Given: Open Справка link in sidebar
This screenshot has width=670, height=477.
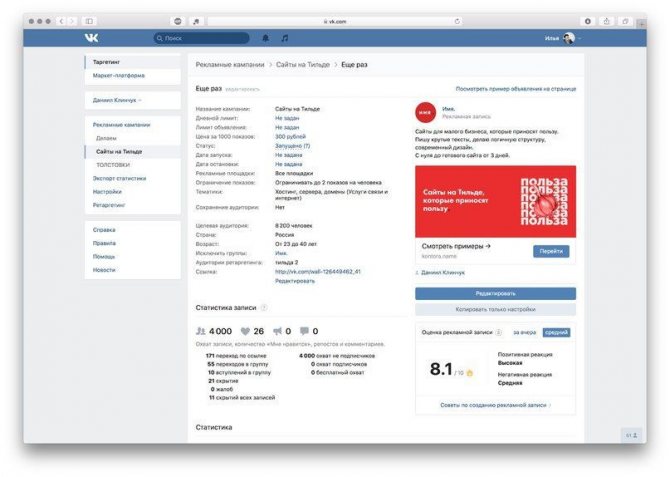Looking at the screenshot, I should pos(104,230).
